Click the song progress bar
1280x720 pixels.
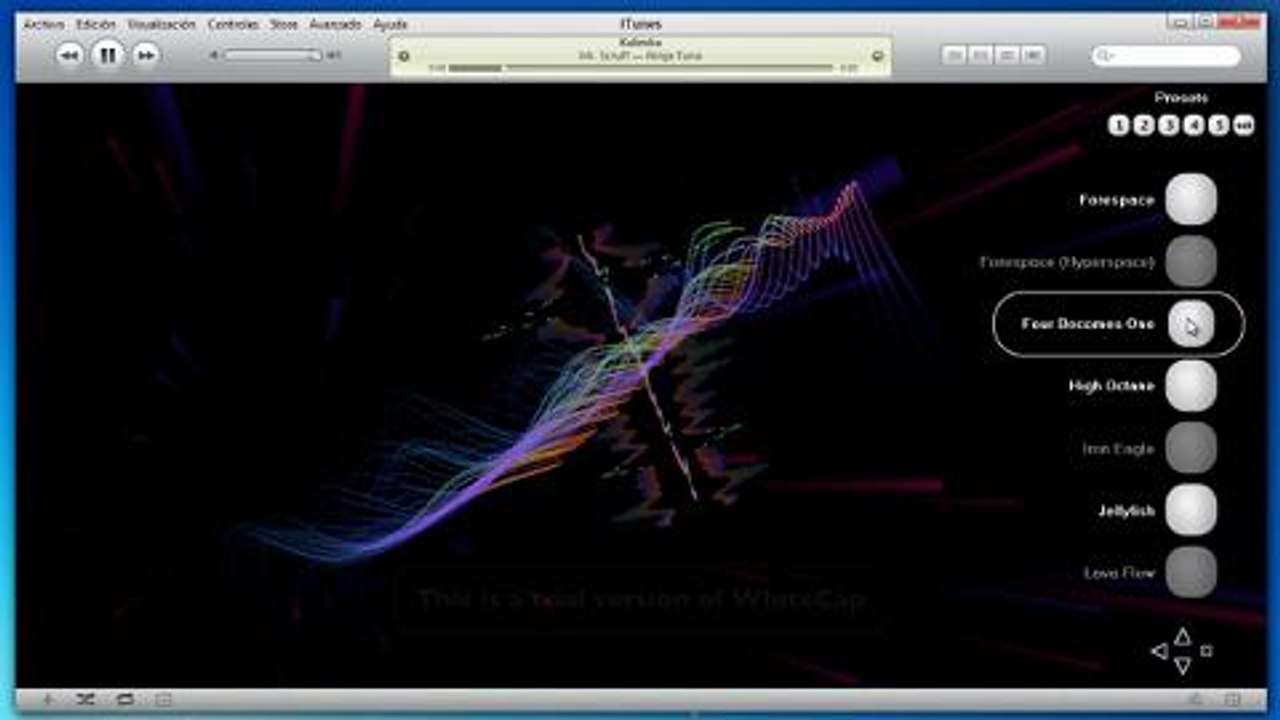pos(640,68)
